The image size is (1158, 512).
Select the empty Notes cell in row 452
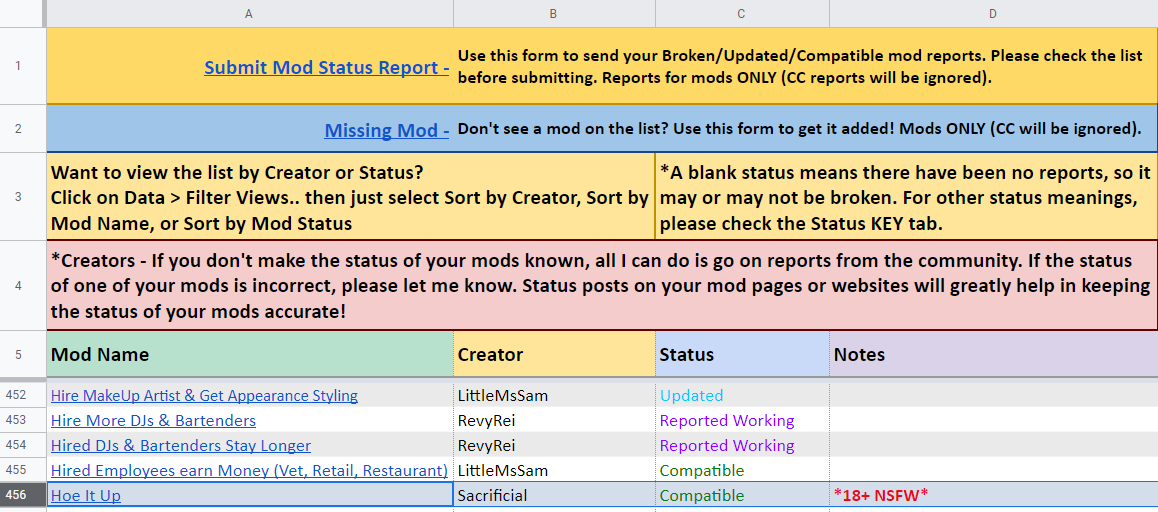pos(993,395)
